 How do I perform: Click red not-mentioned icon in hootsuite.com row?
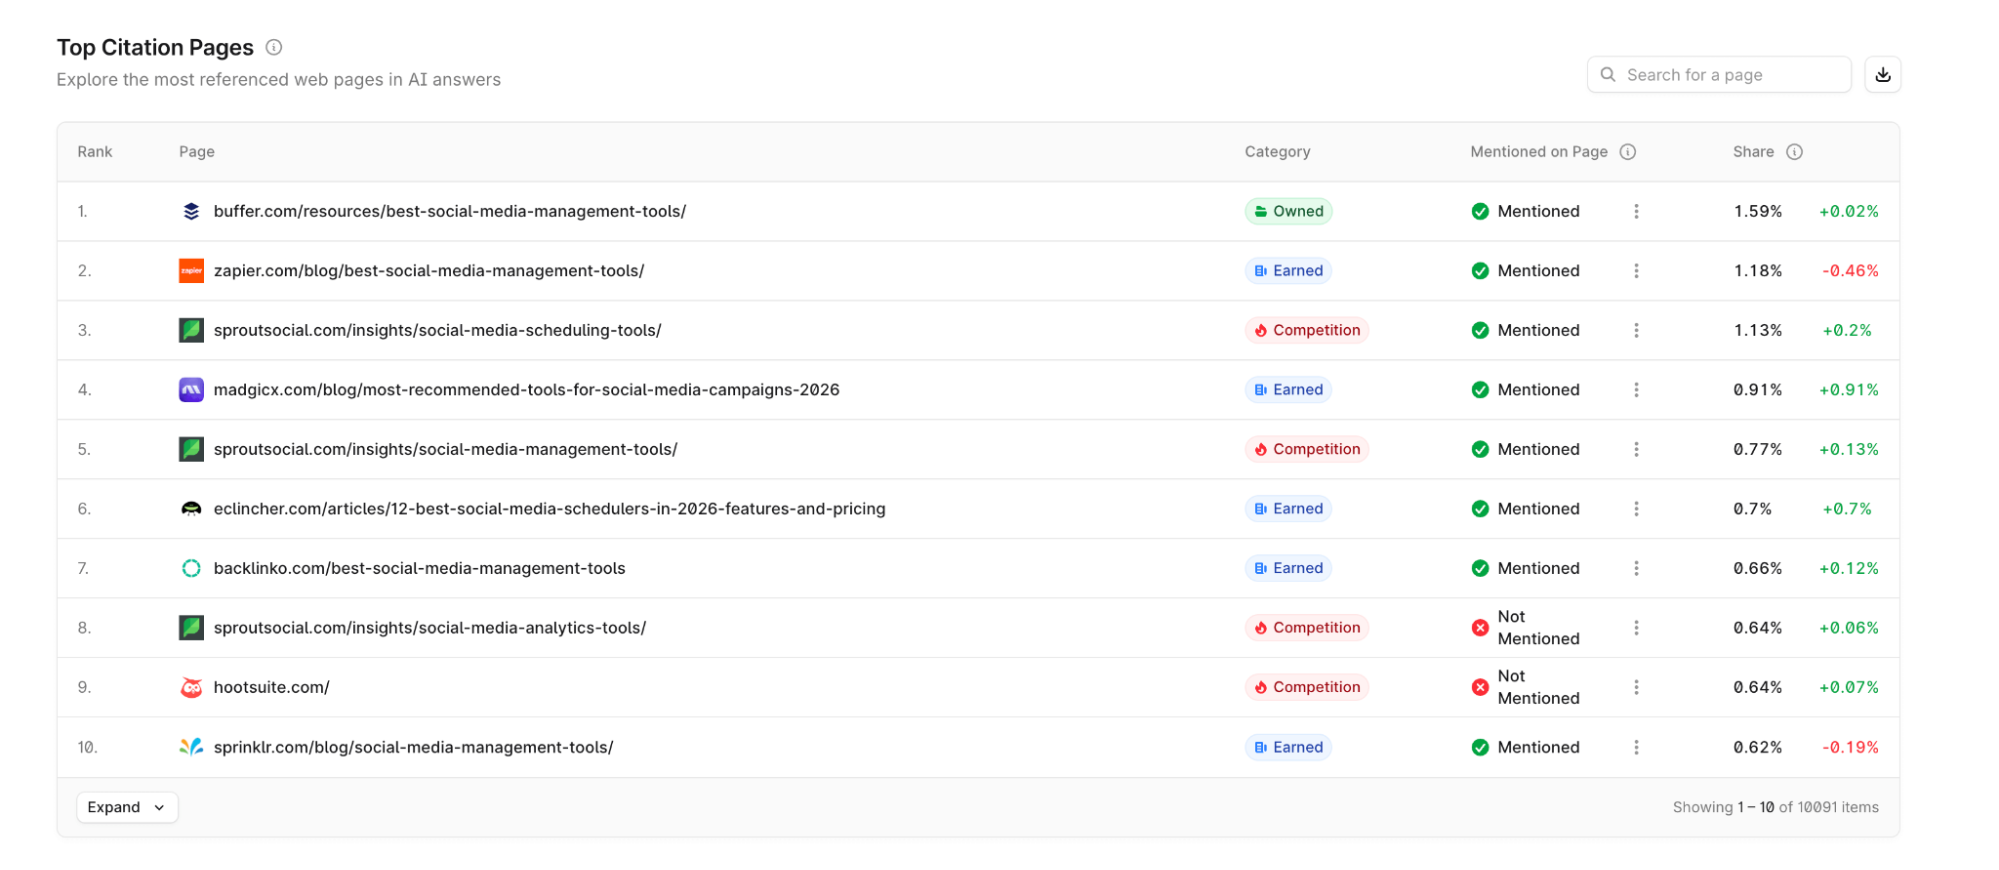[x=1480, y=687]
